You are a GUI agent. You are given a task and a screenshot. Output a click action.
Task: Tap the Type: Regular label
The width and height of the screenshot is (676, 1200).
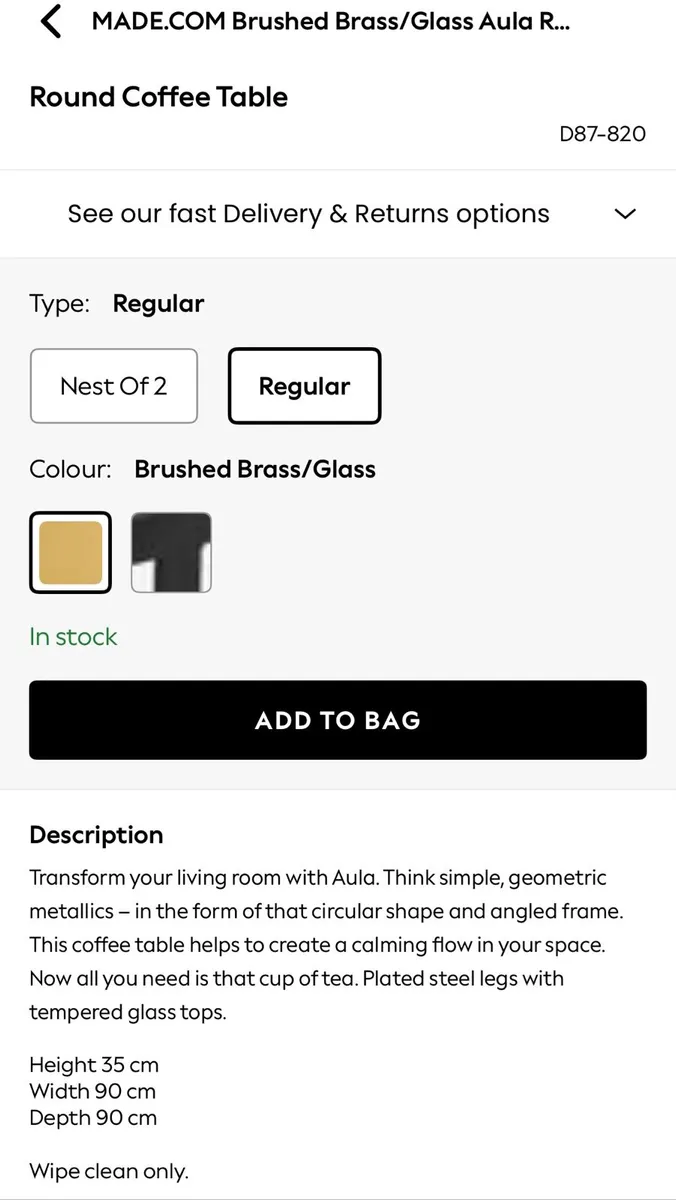coord(117,304)
